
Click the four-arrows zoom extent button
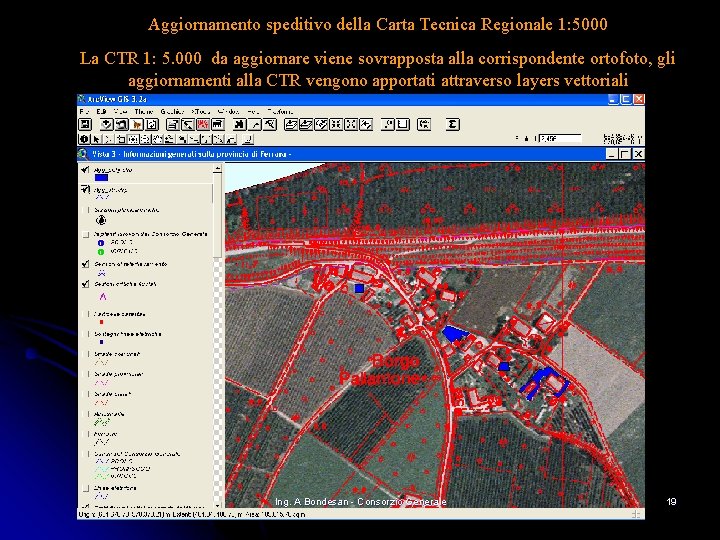[336, 124]
